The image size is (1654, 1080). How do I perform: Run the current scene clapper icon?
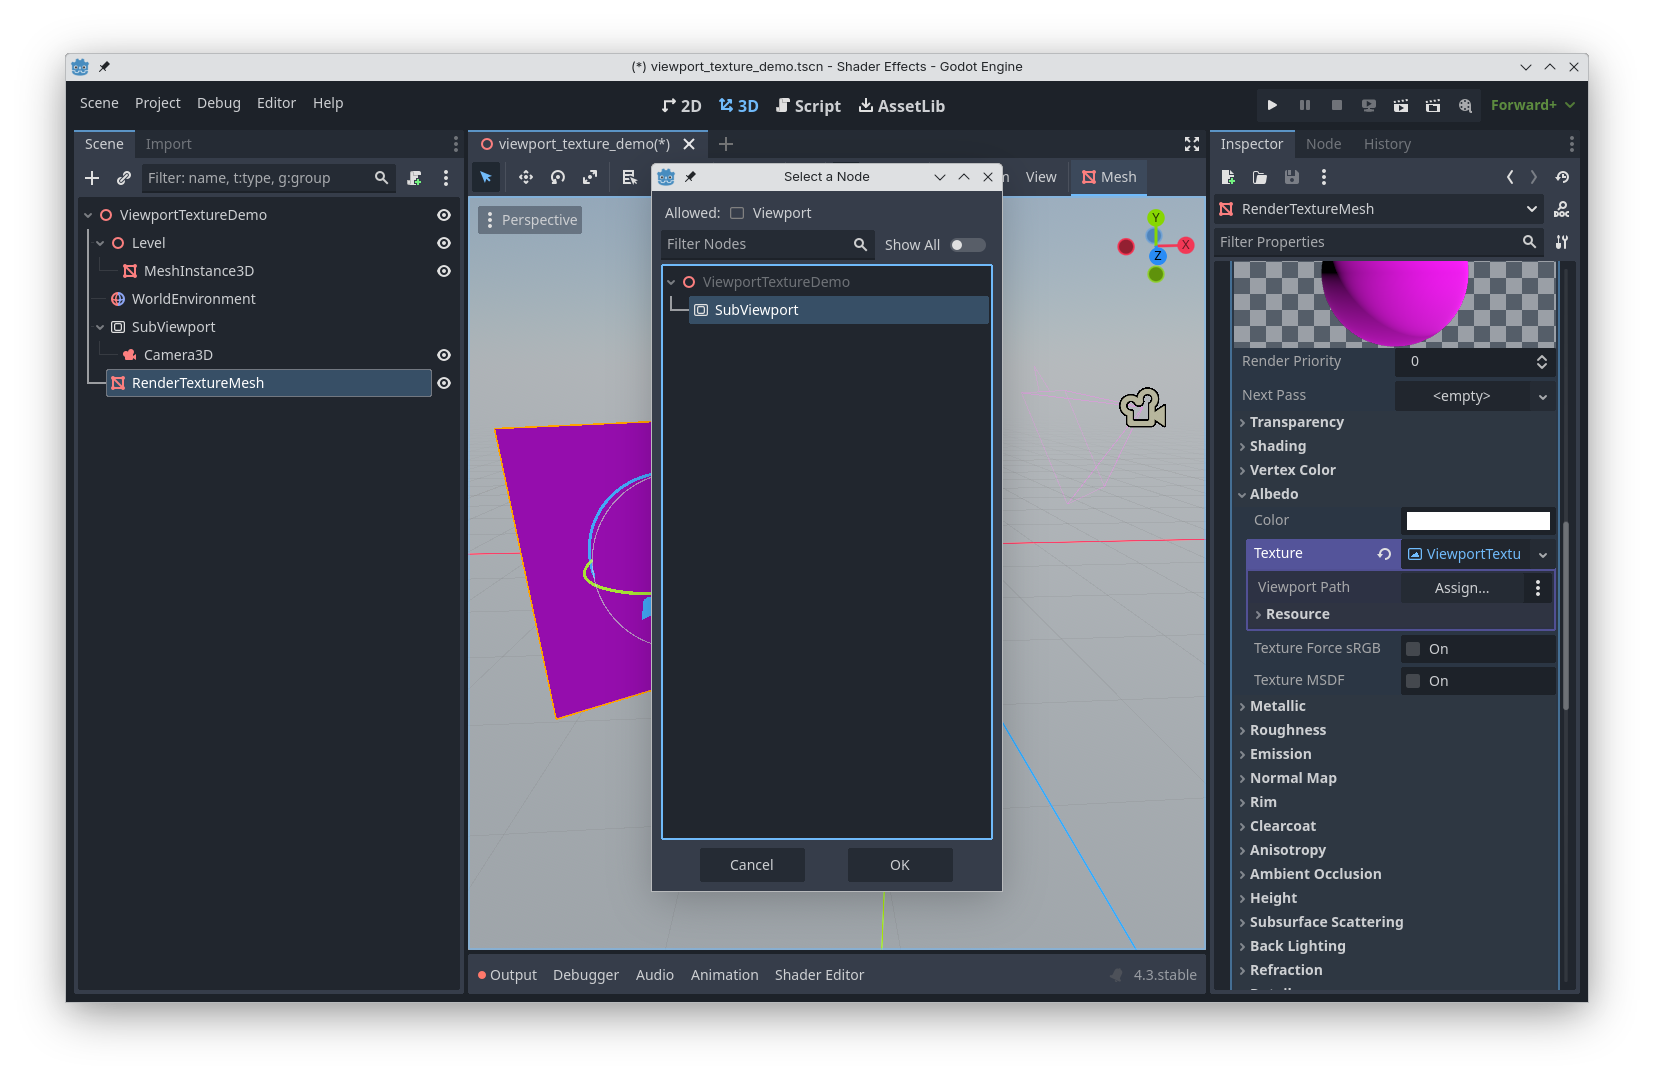click(x=1401, y=105)
